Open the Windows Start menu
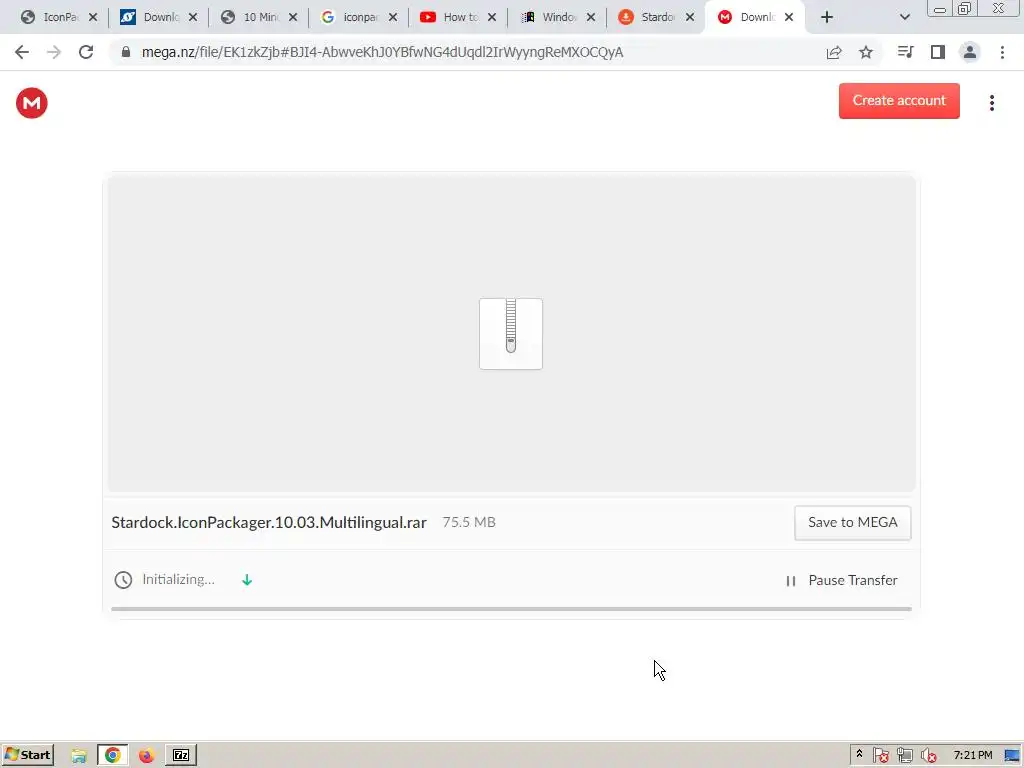 click(x=27, y=755)
